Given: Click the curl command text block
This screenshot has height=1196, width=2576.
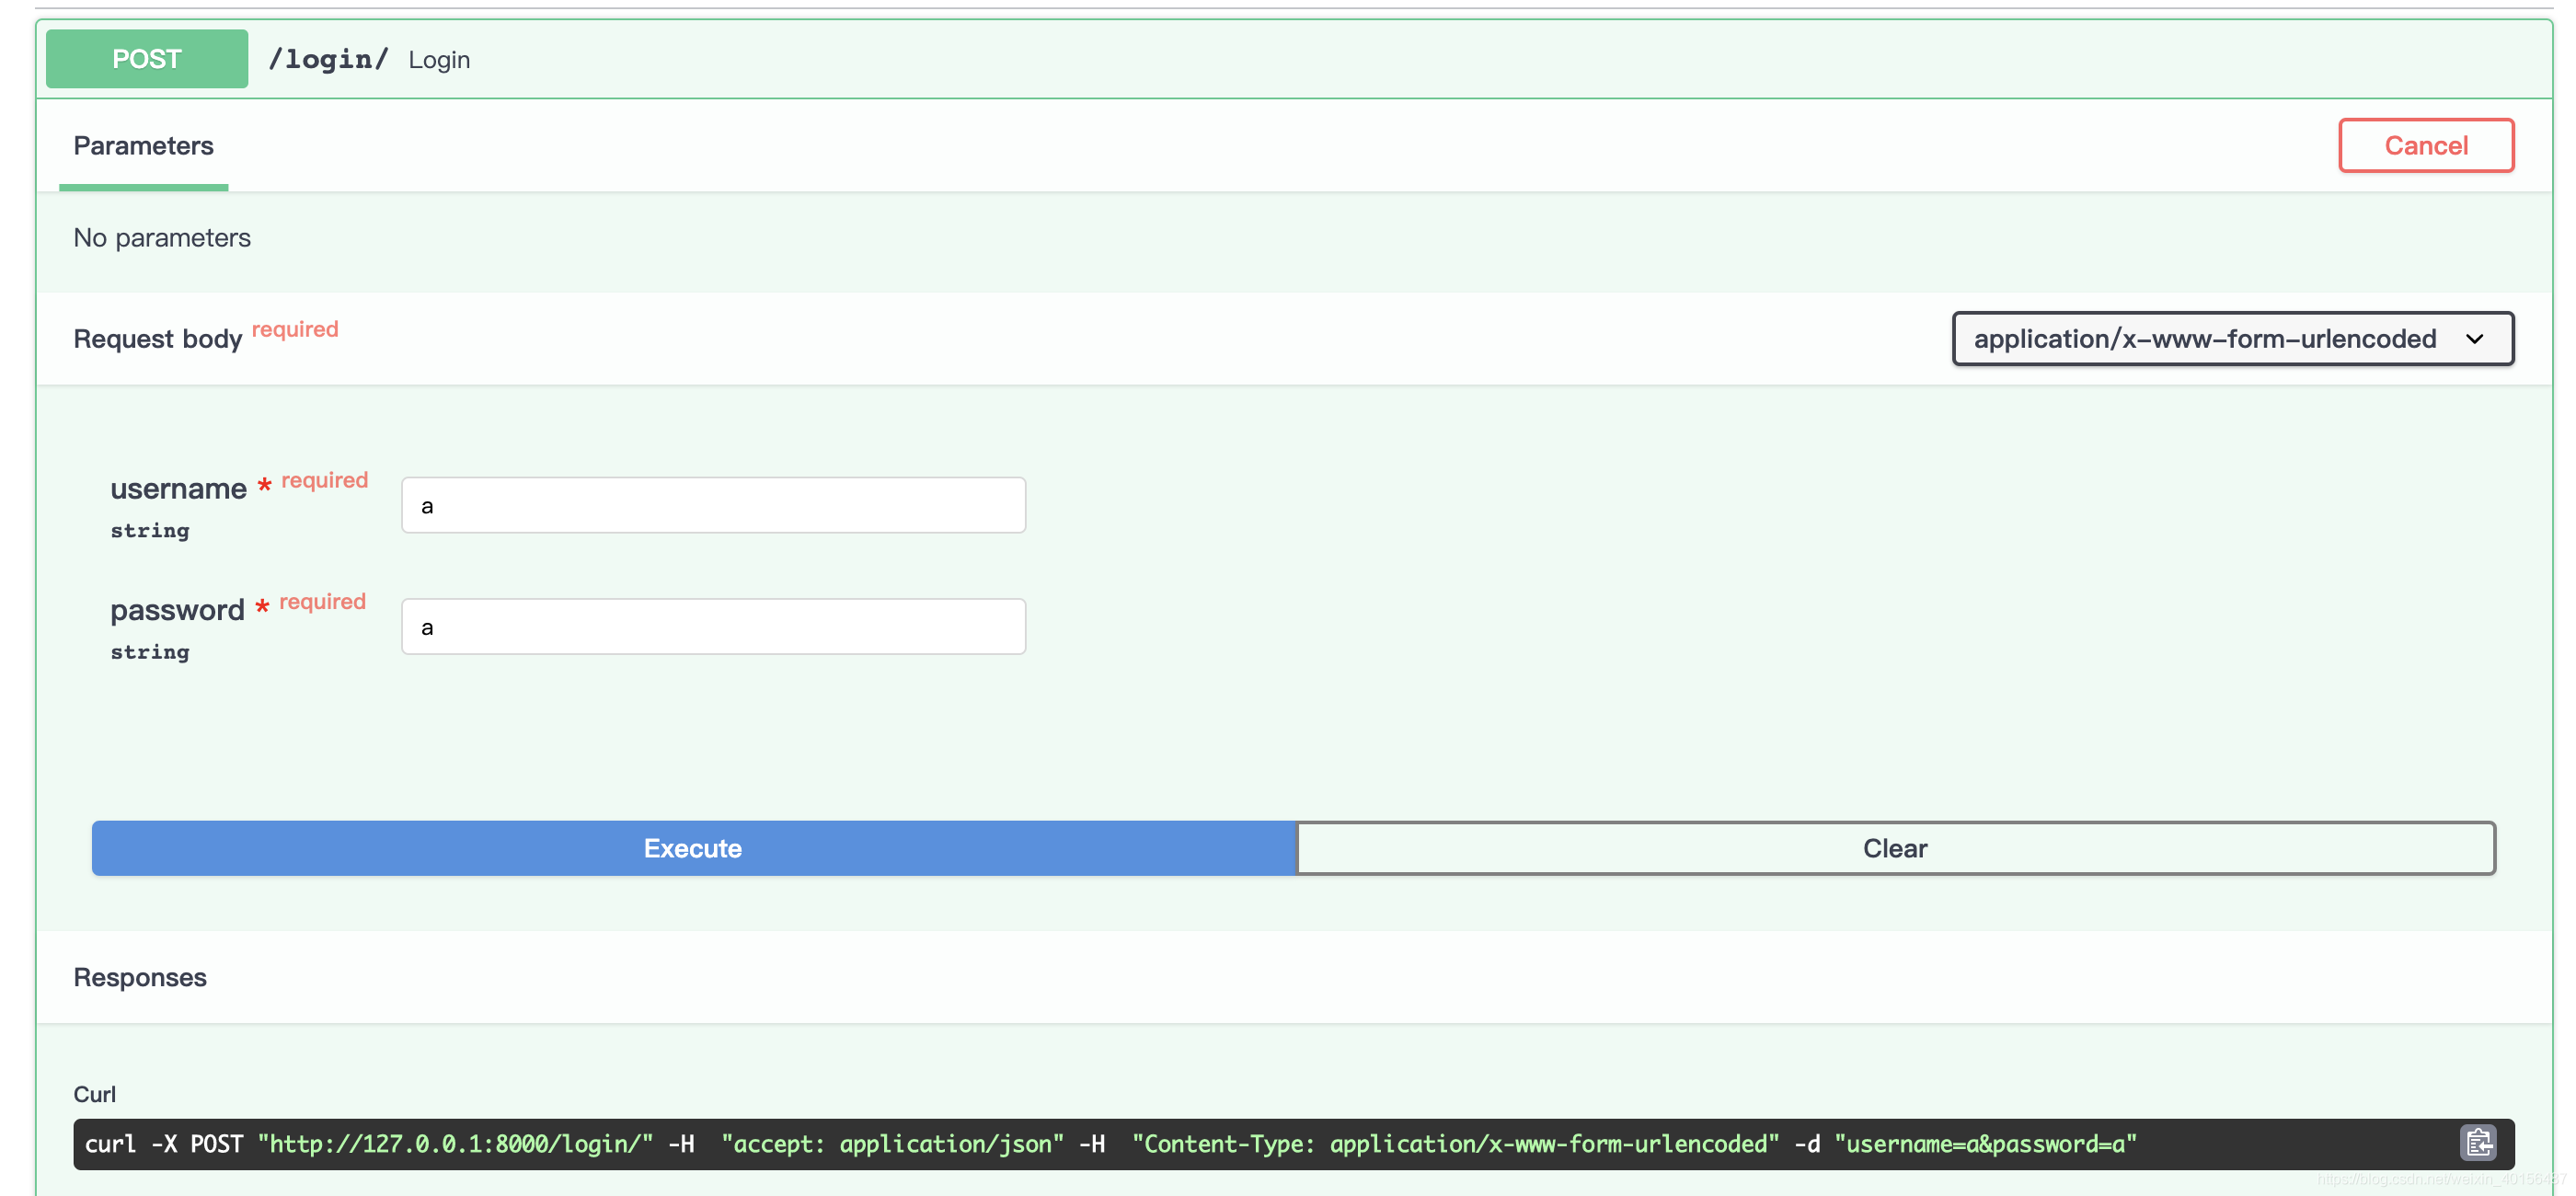Looking at the screenshot, I should tap(1294, 1144).
